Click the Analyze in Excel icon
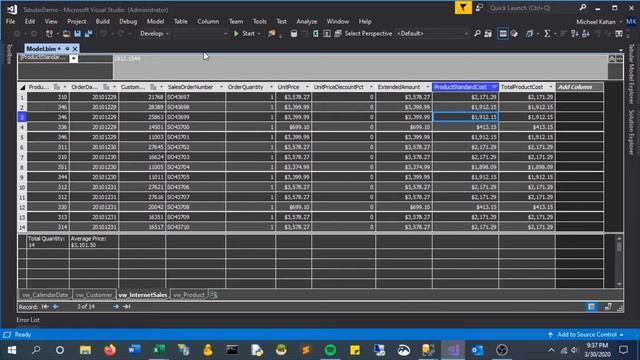This screenshot has height=360, width=640. [x=316, y=33]
